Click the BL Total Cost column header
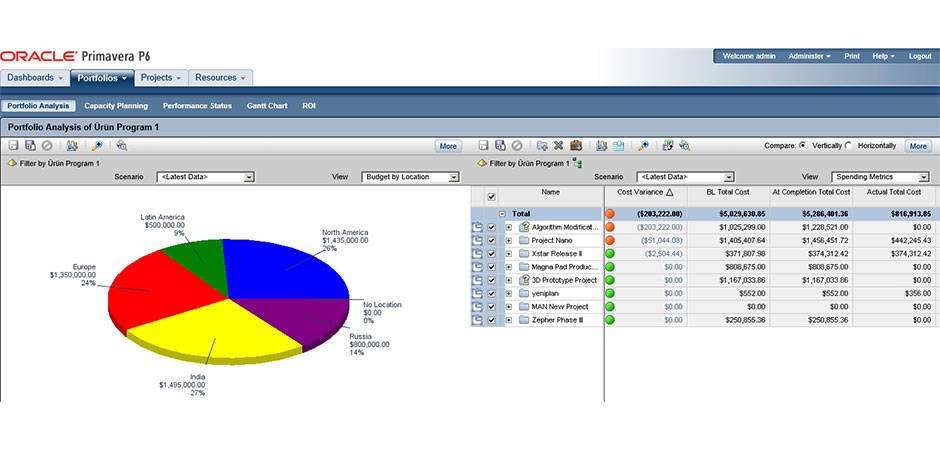This screenshot has height=450, width=940. point(728,192)
